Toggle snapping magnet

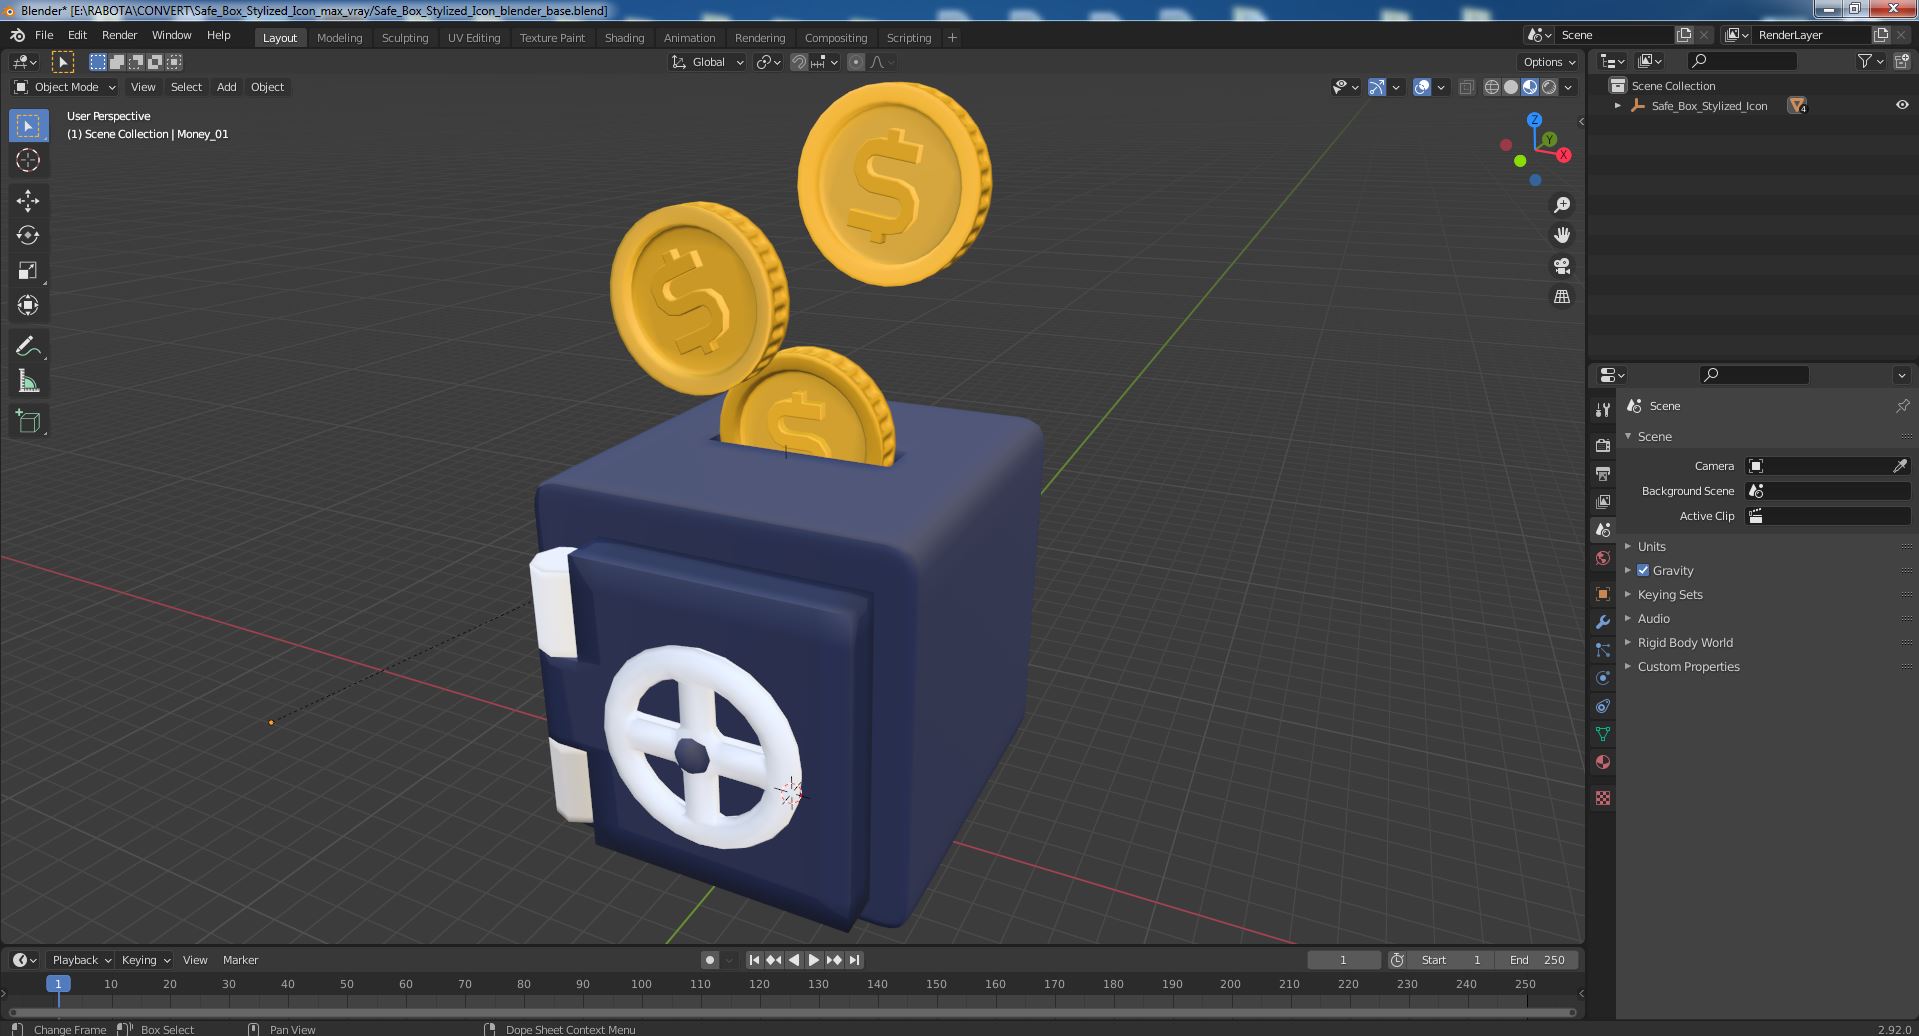click(799, 62)
